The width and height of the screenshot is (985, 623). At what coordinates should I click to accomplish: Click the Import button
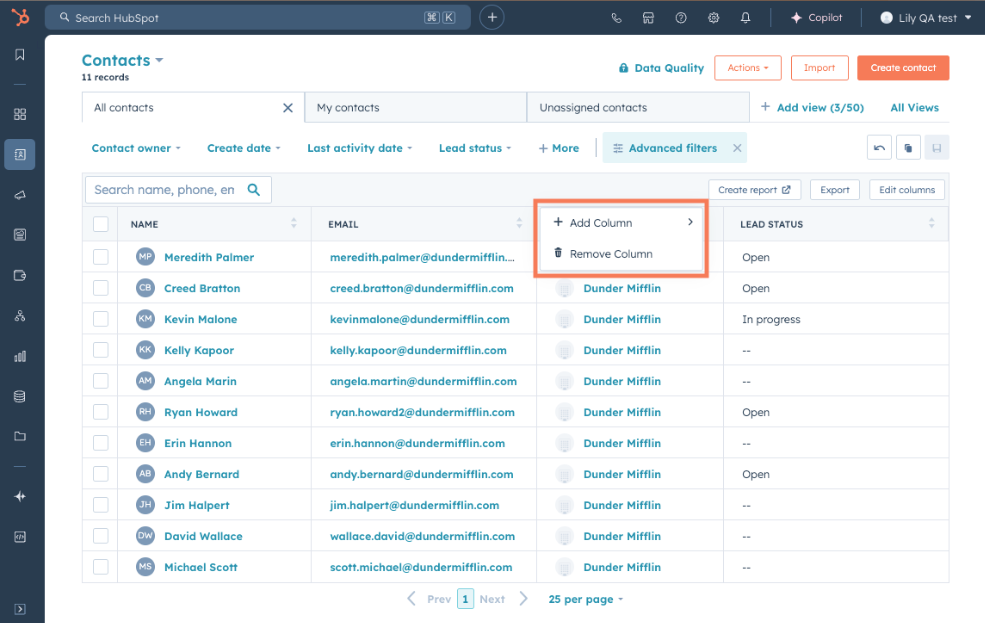click(x=819, y=68)
